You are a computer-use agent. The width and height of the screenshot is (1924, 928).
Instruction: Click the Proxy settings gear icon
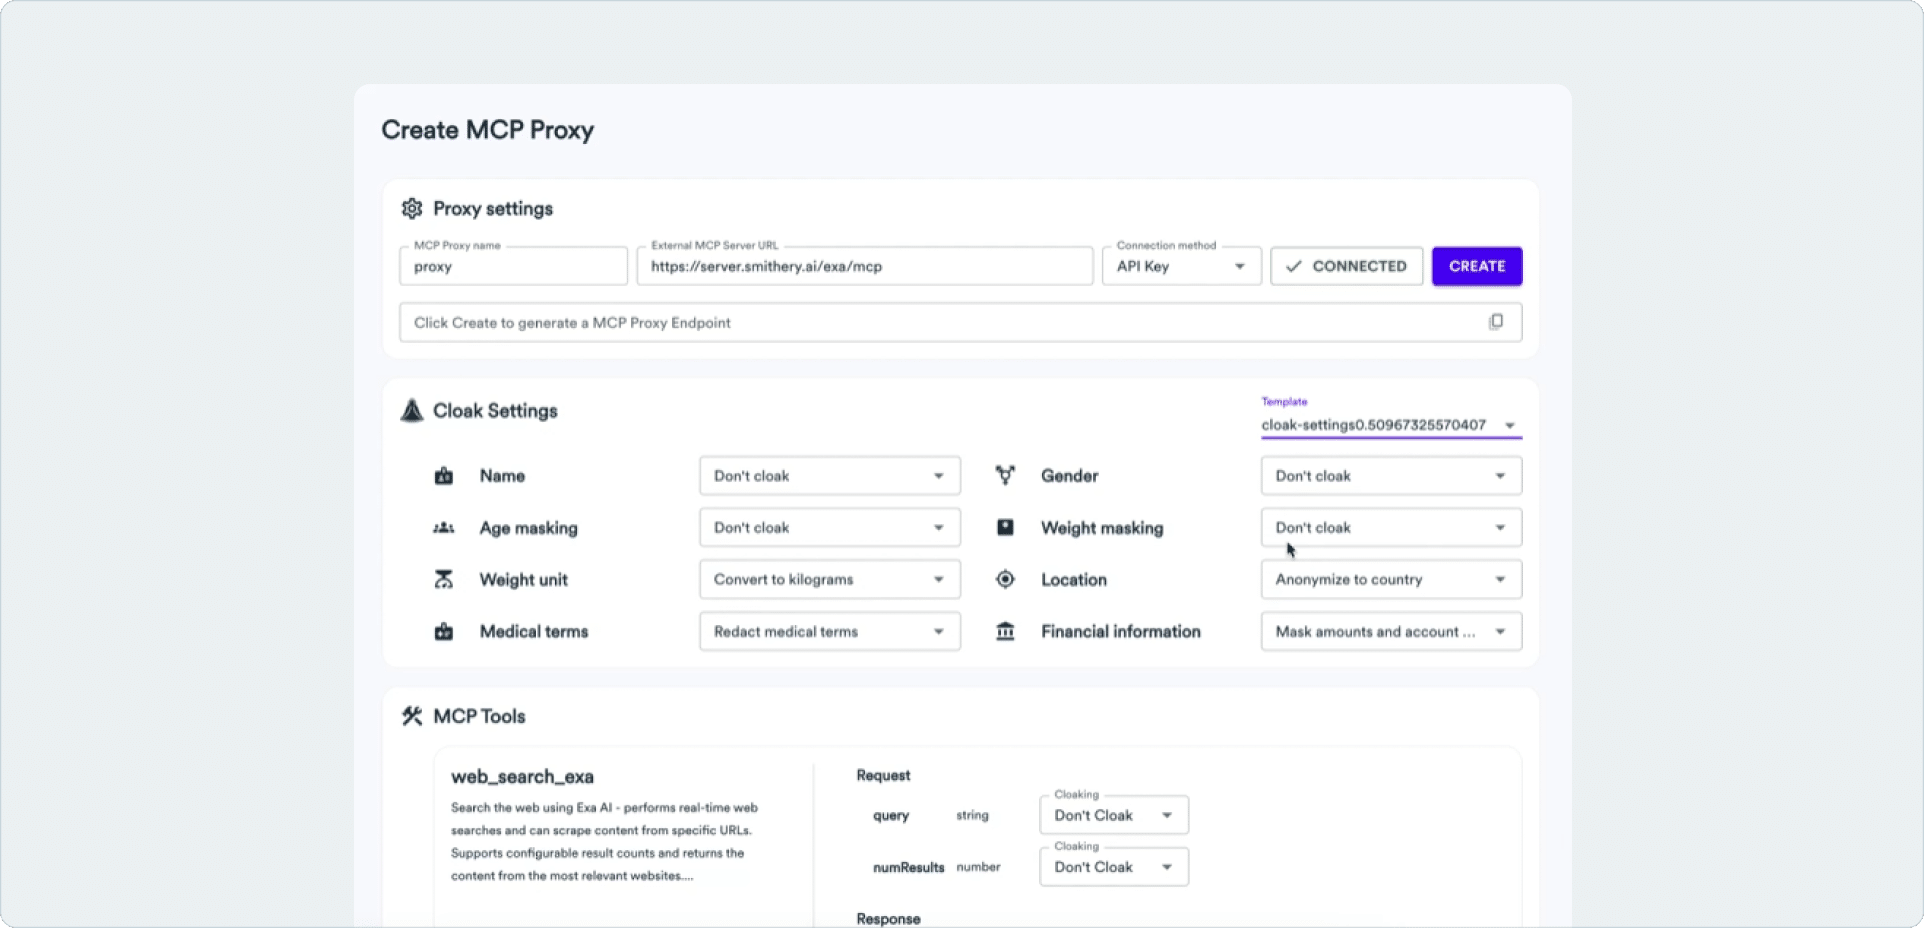click(x=412, y=208)
